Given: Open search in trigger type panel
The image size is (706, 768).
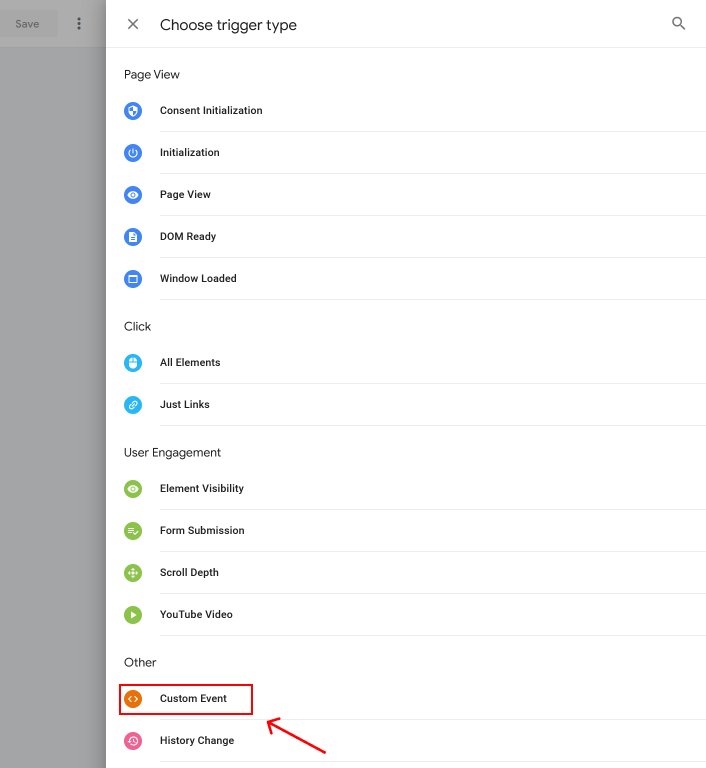Looking at the screenshot, I should pos(678,23).
